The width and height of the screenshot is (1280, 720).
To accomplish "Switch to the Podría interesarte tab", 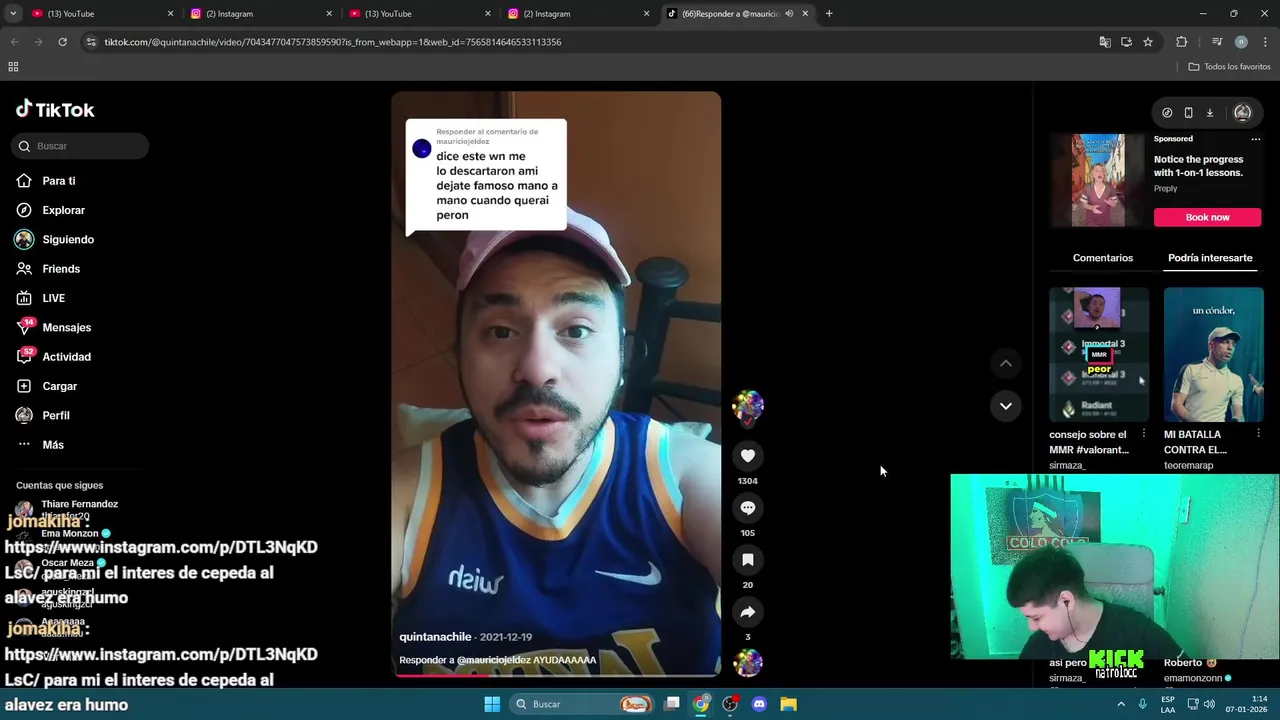I will tap(1210, 258).
